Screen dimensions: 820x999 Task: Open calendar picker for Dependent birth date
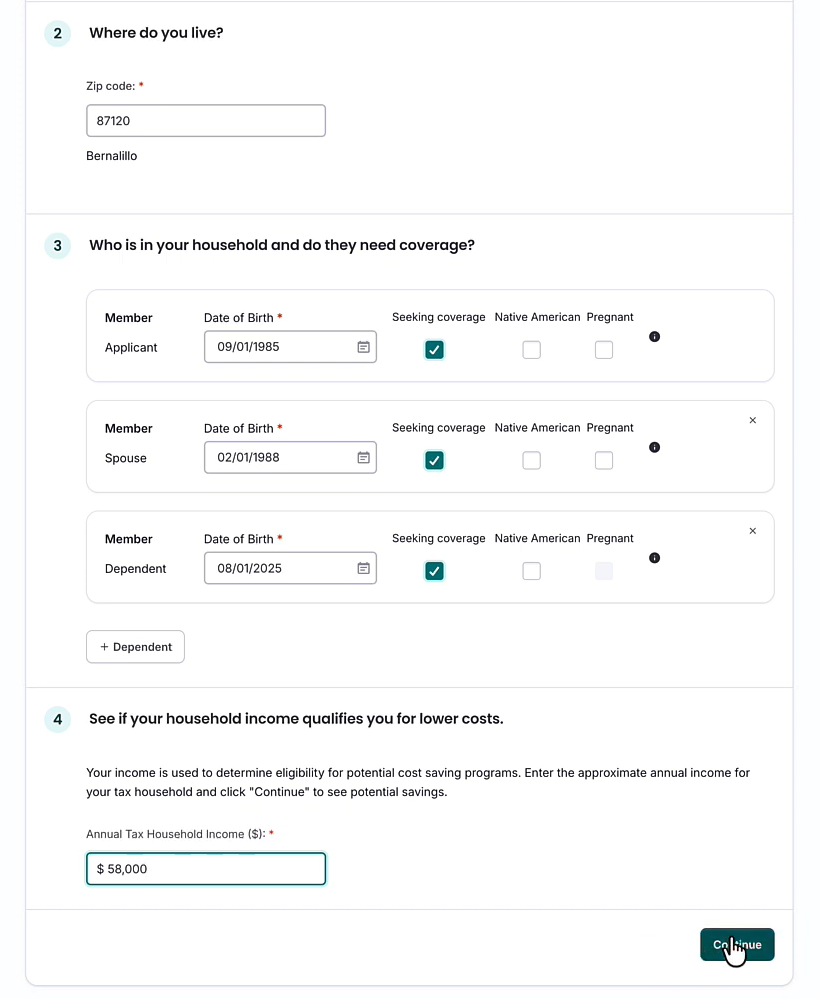pyautogui.click(x=364, y=568)
